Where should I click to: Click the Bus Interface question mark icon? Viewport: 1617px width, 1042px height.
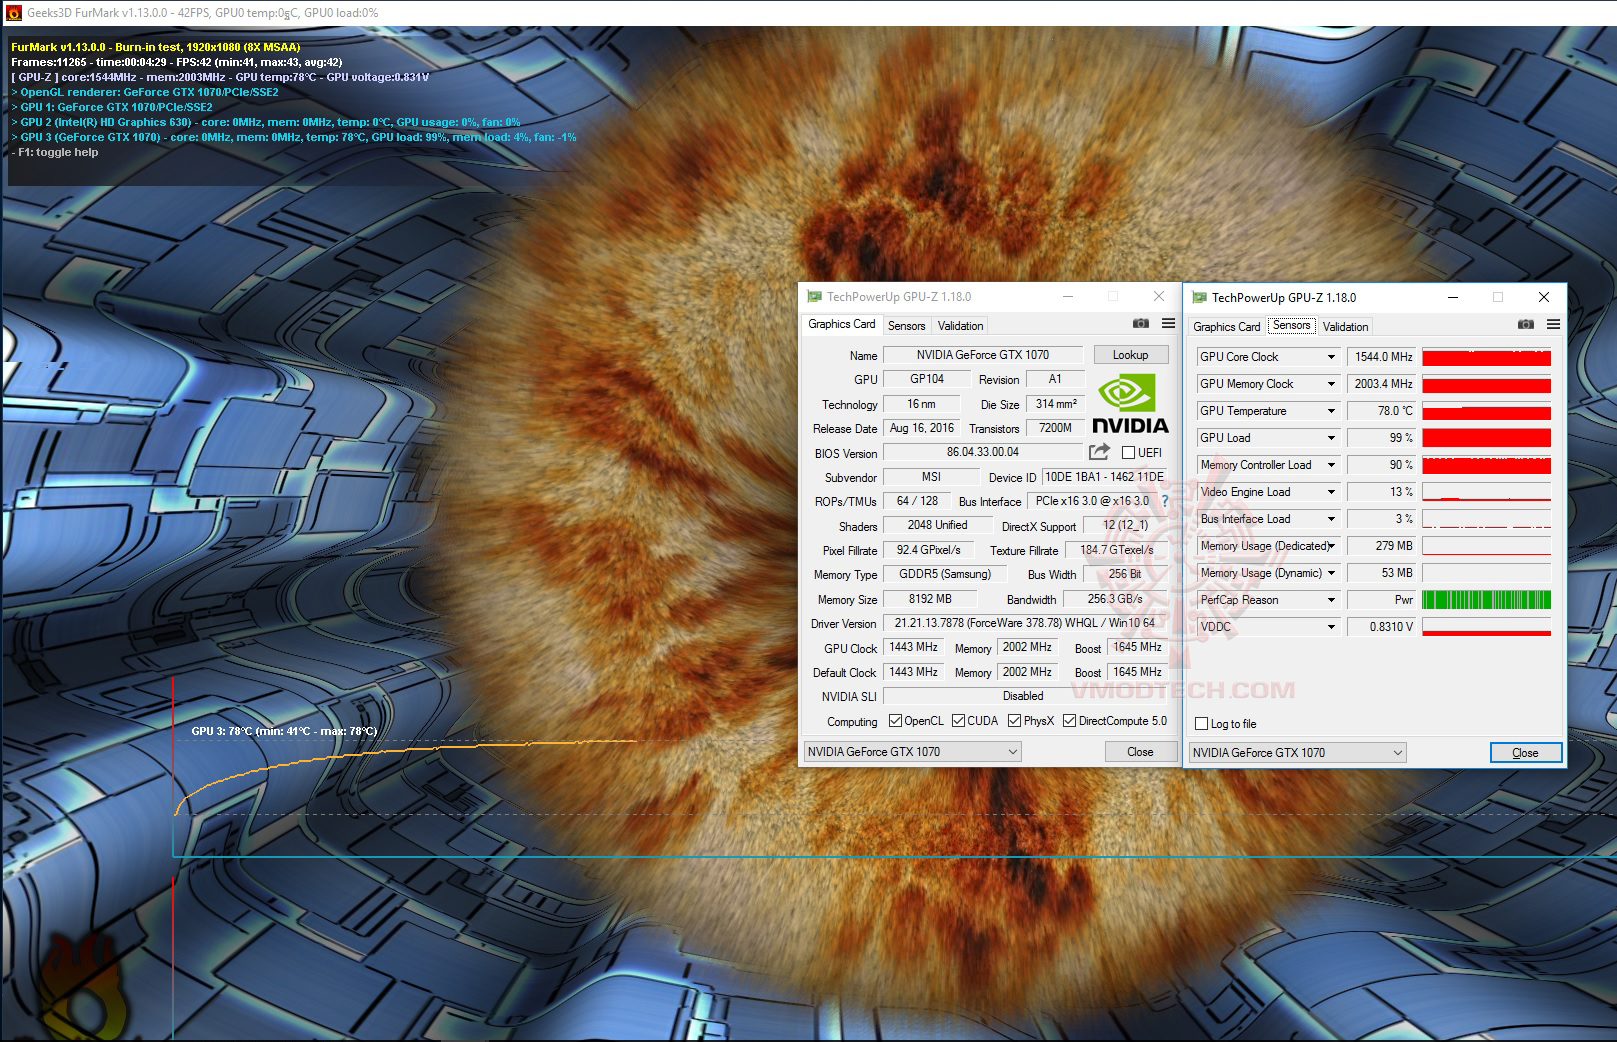tap(1165, 501)
